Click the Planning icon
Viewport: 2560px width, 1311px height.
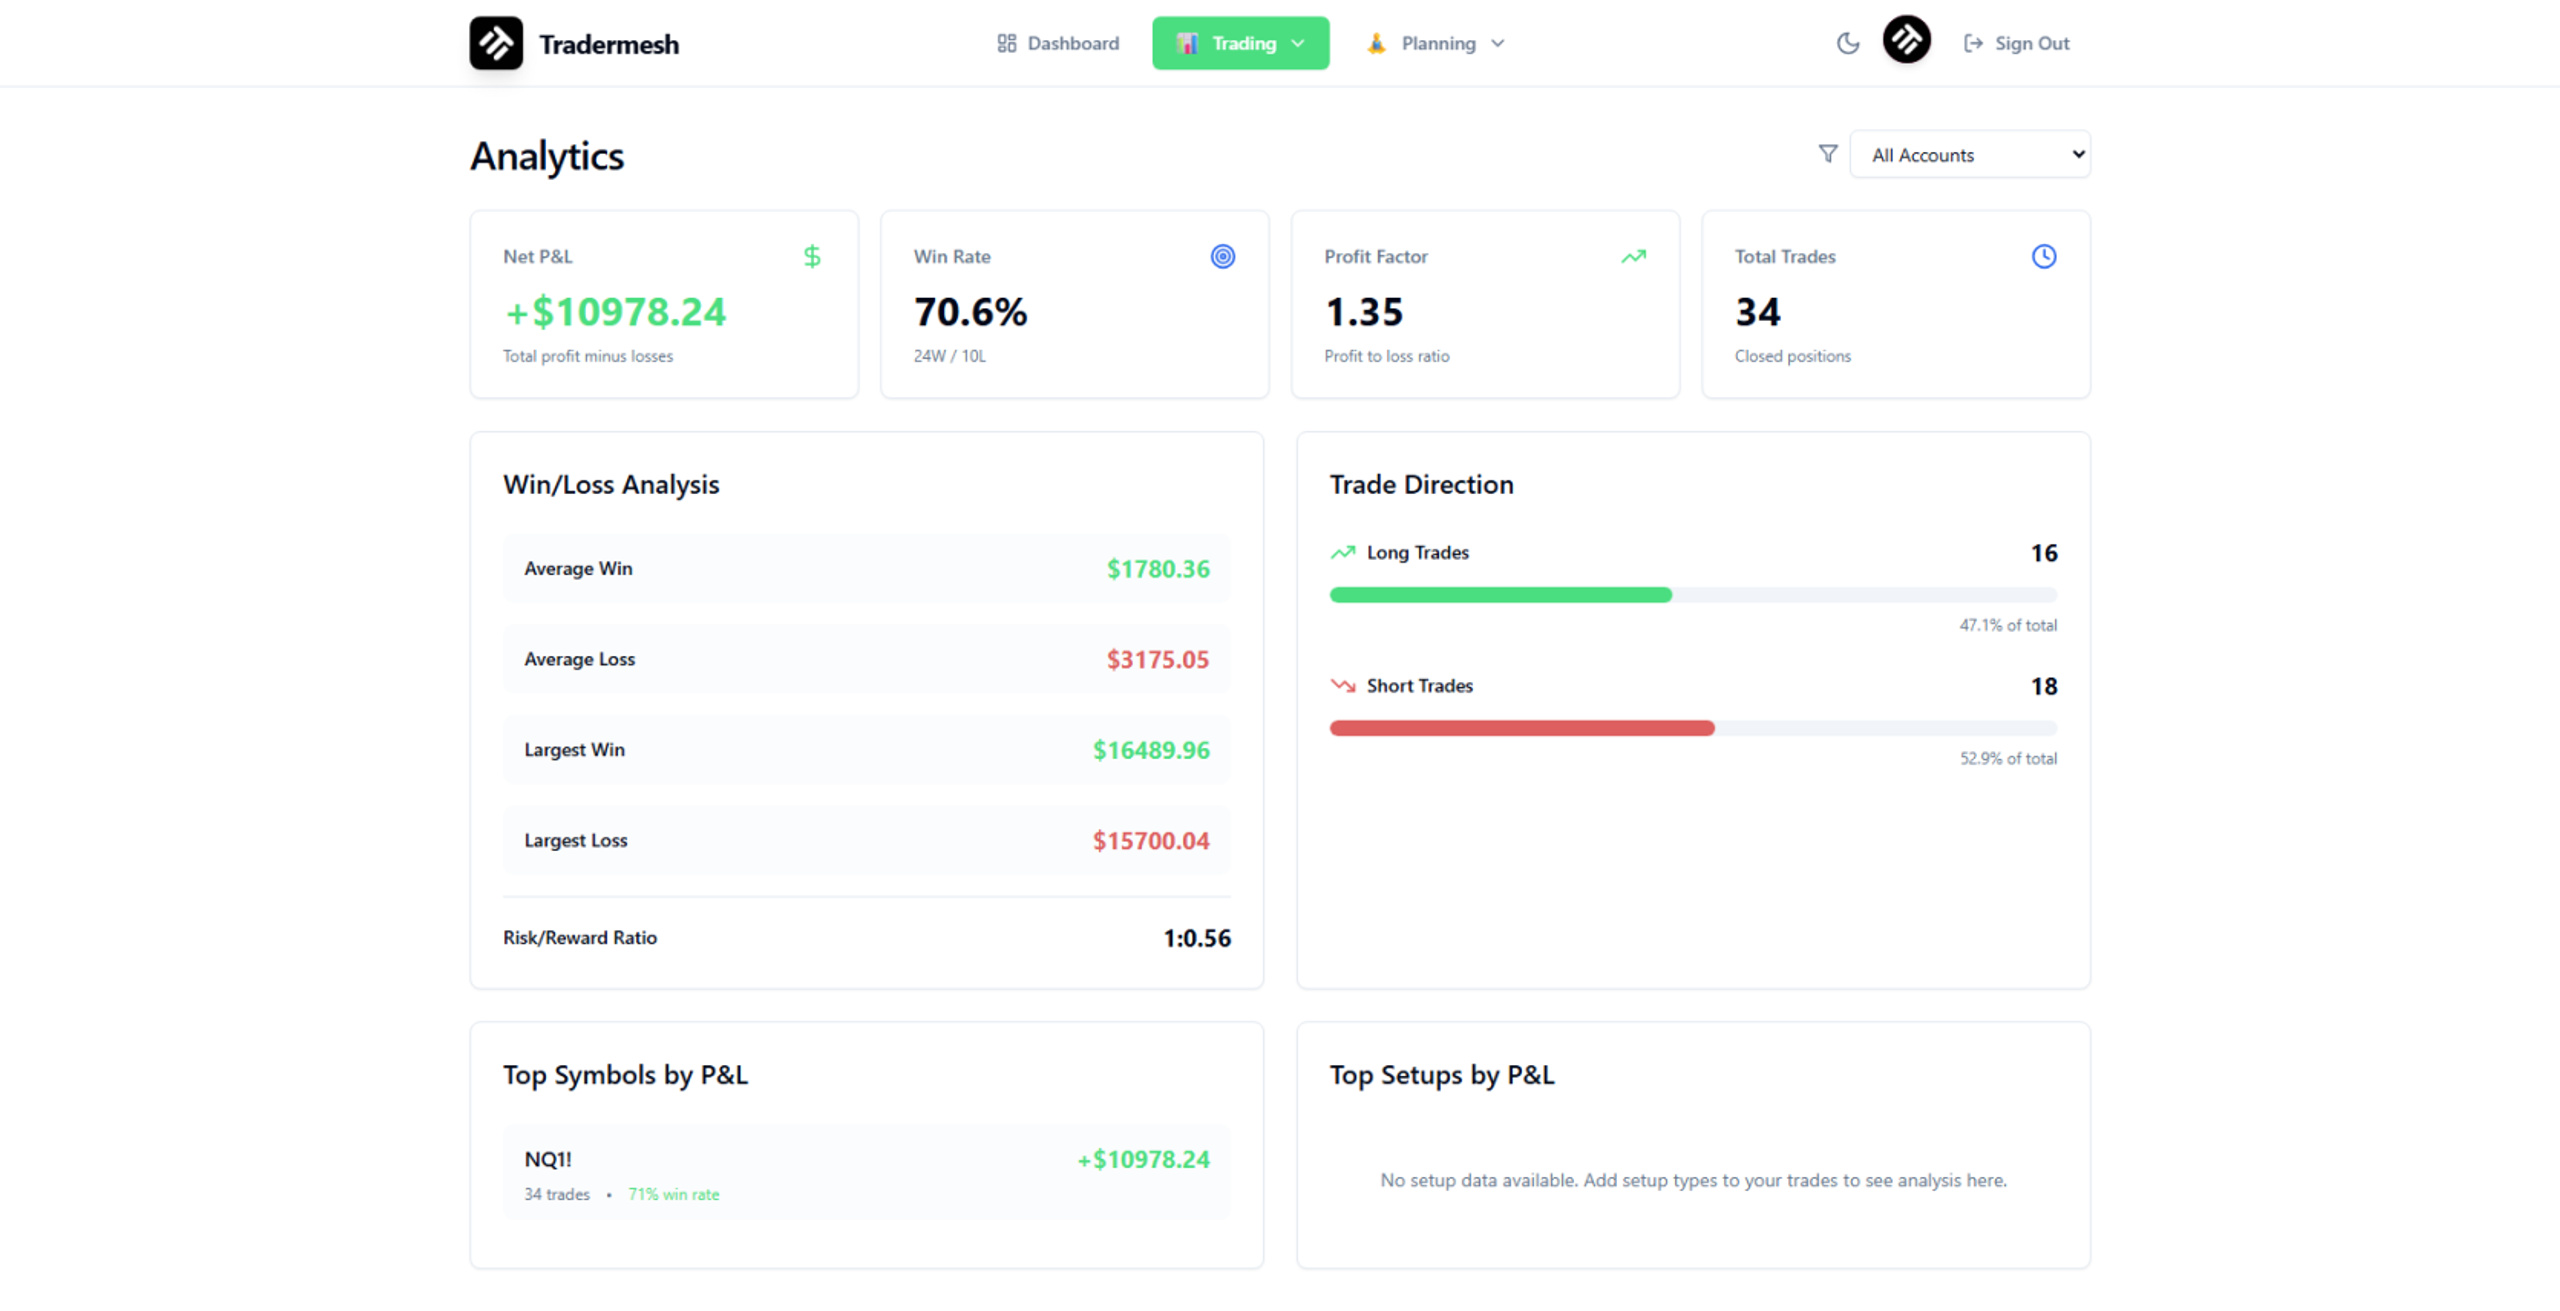pyautogui.click(x=1376, y=43)
